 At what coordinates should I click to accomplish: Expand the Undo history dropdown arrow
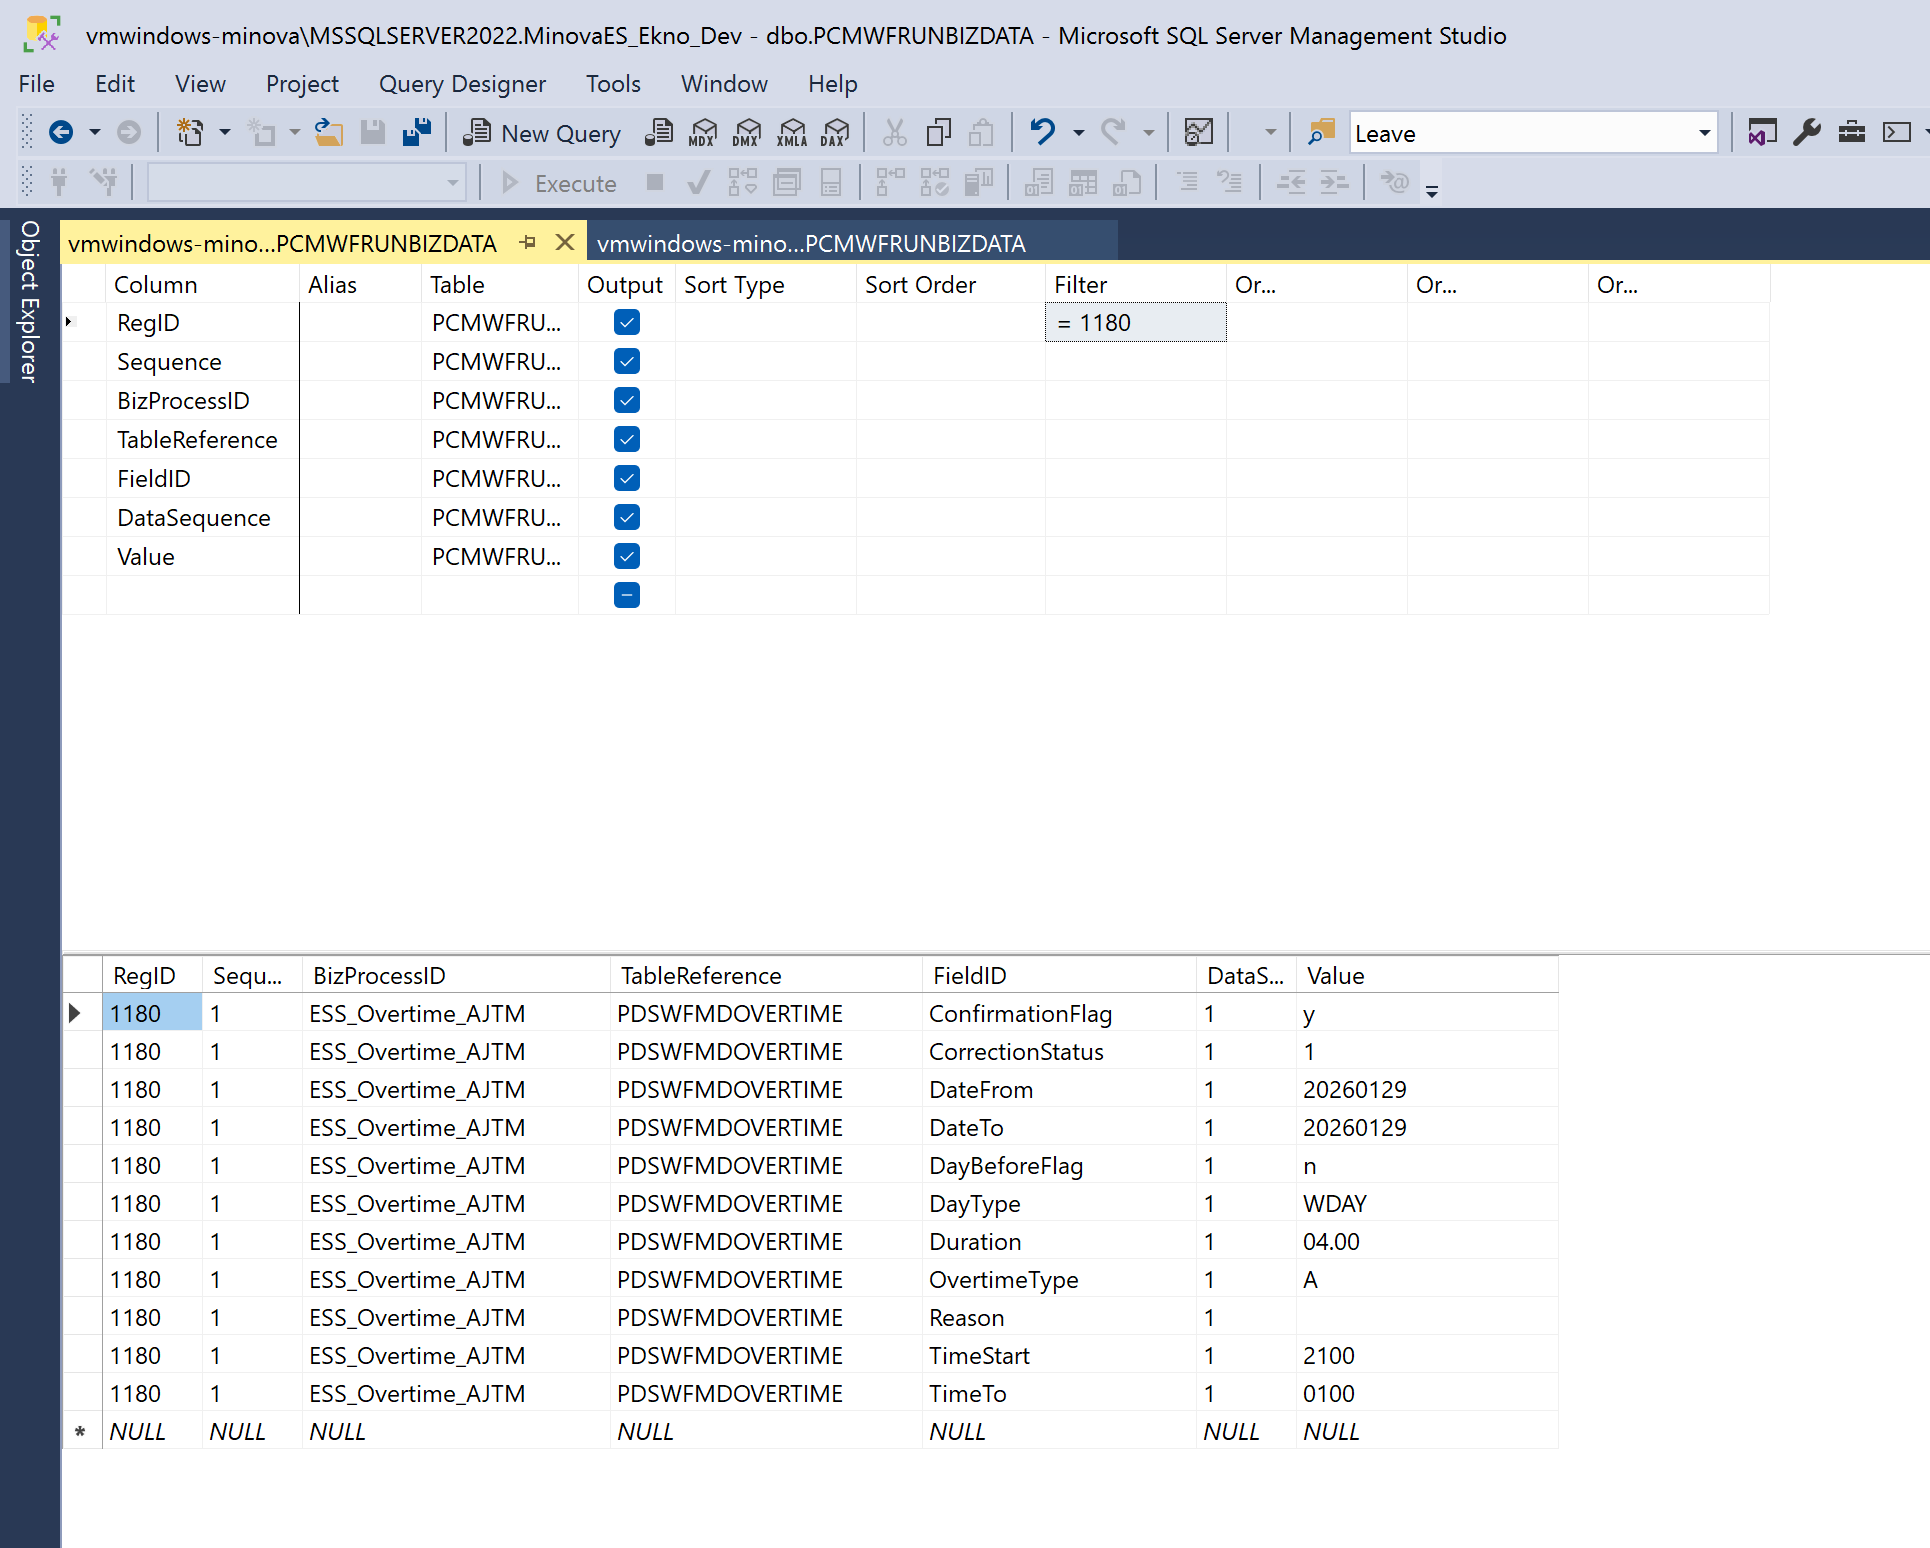[x=1078, y=133]
